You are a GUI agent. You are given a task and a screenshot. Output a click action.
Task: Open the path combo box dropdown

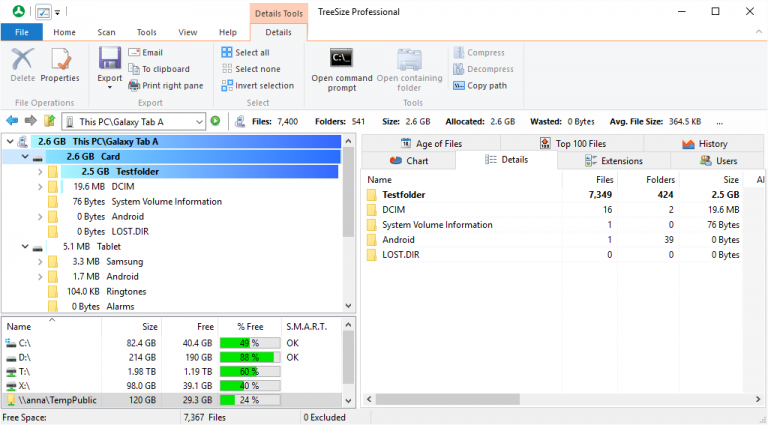pyautogui.click(x=199, y=121)
